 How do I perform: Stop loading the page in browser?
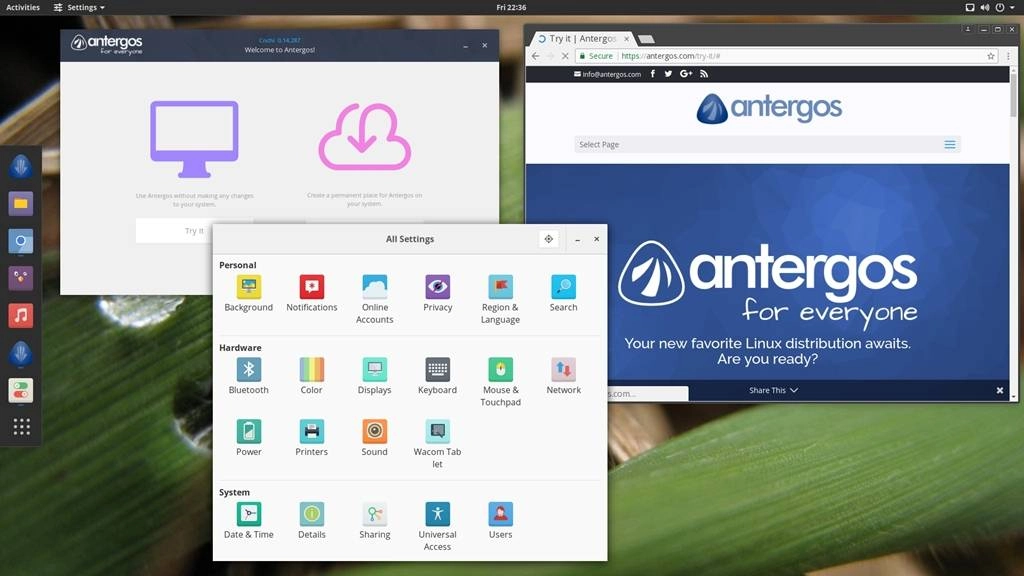565,56
